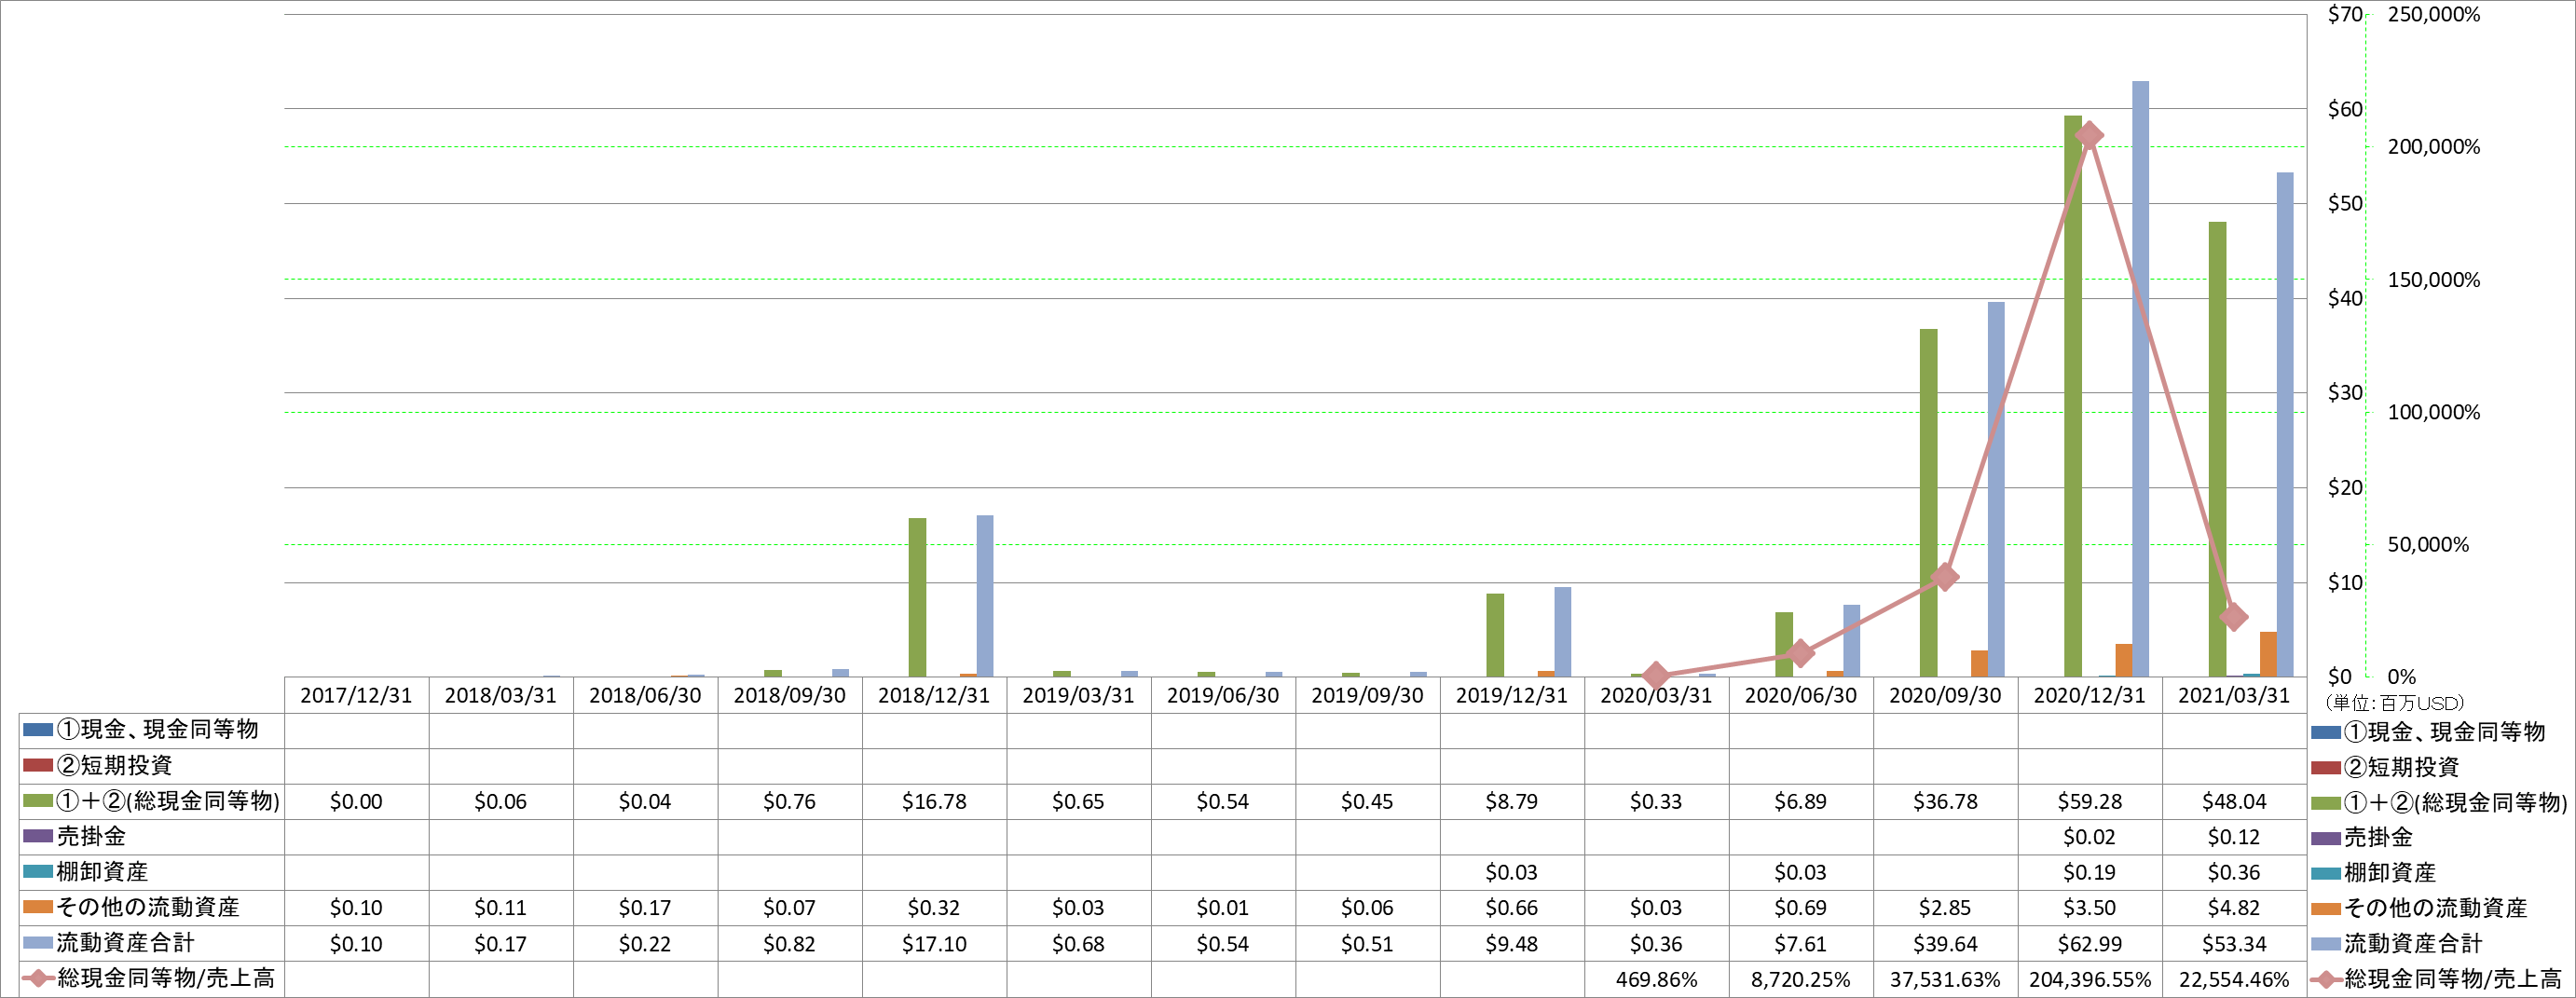Click the left row label ①現金、現金同等物
The height and width of the screenshot is (998, 2576).
(158, 730)
